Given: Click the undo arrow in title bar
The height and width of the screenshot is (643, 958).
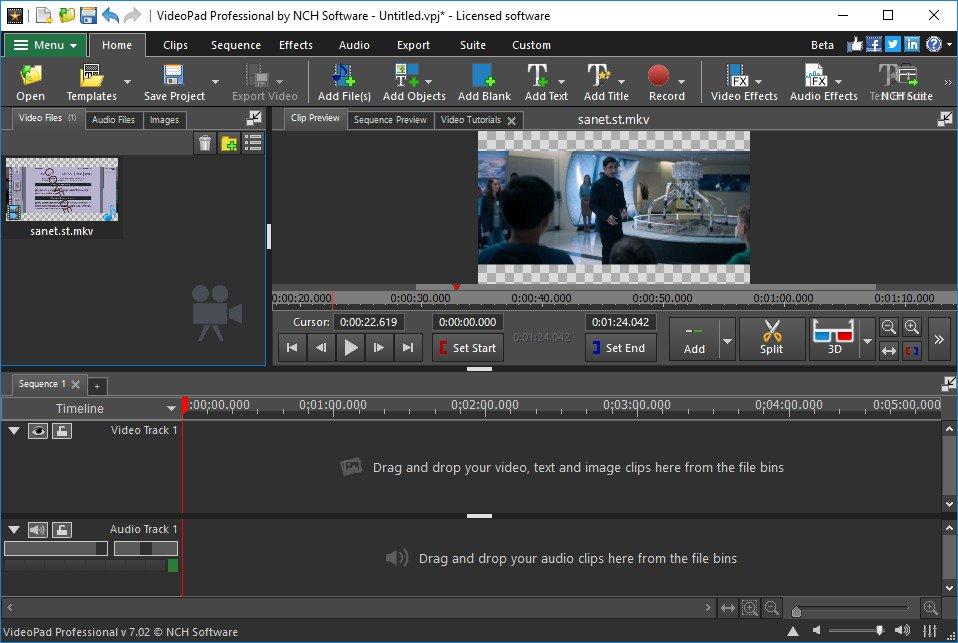Looking at the screenshot, I should tap(111, 15).
